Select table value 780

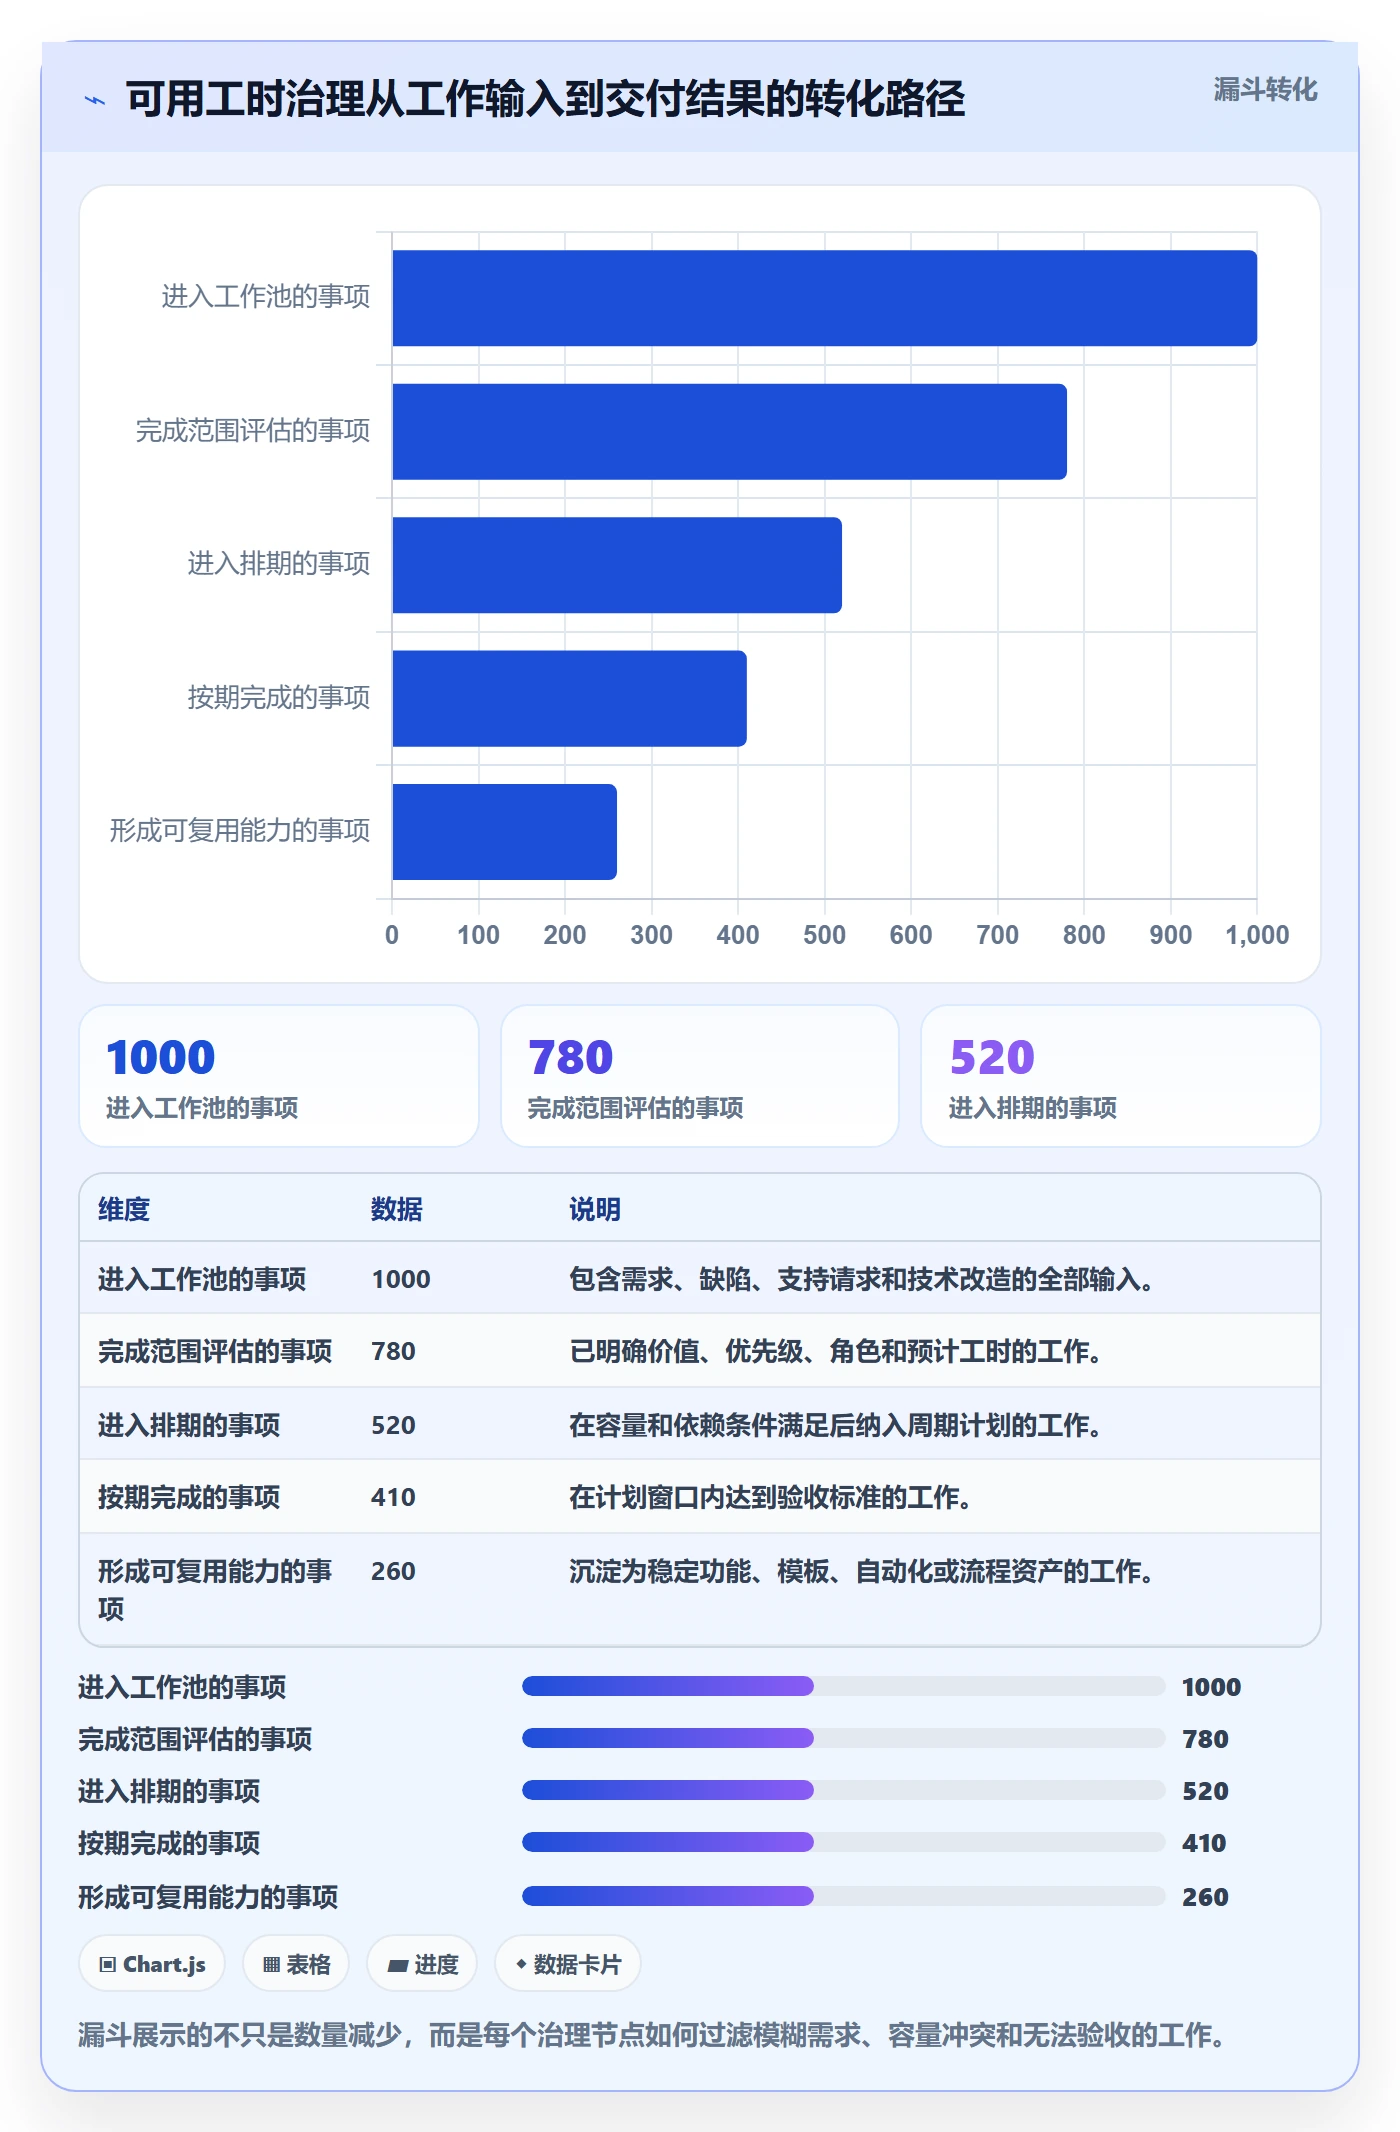[393, 1351]
